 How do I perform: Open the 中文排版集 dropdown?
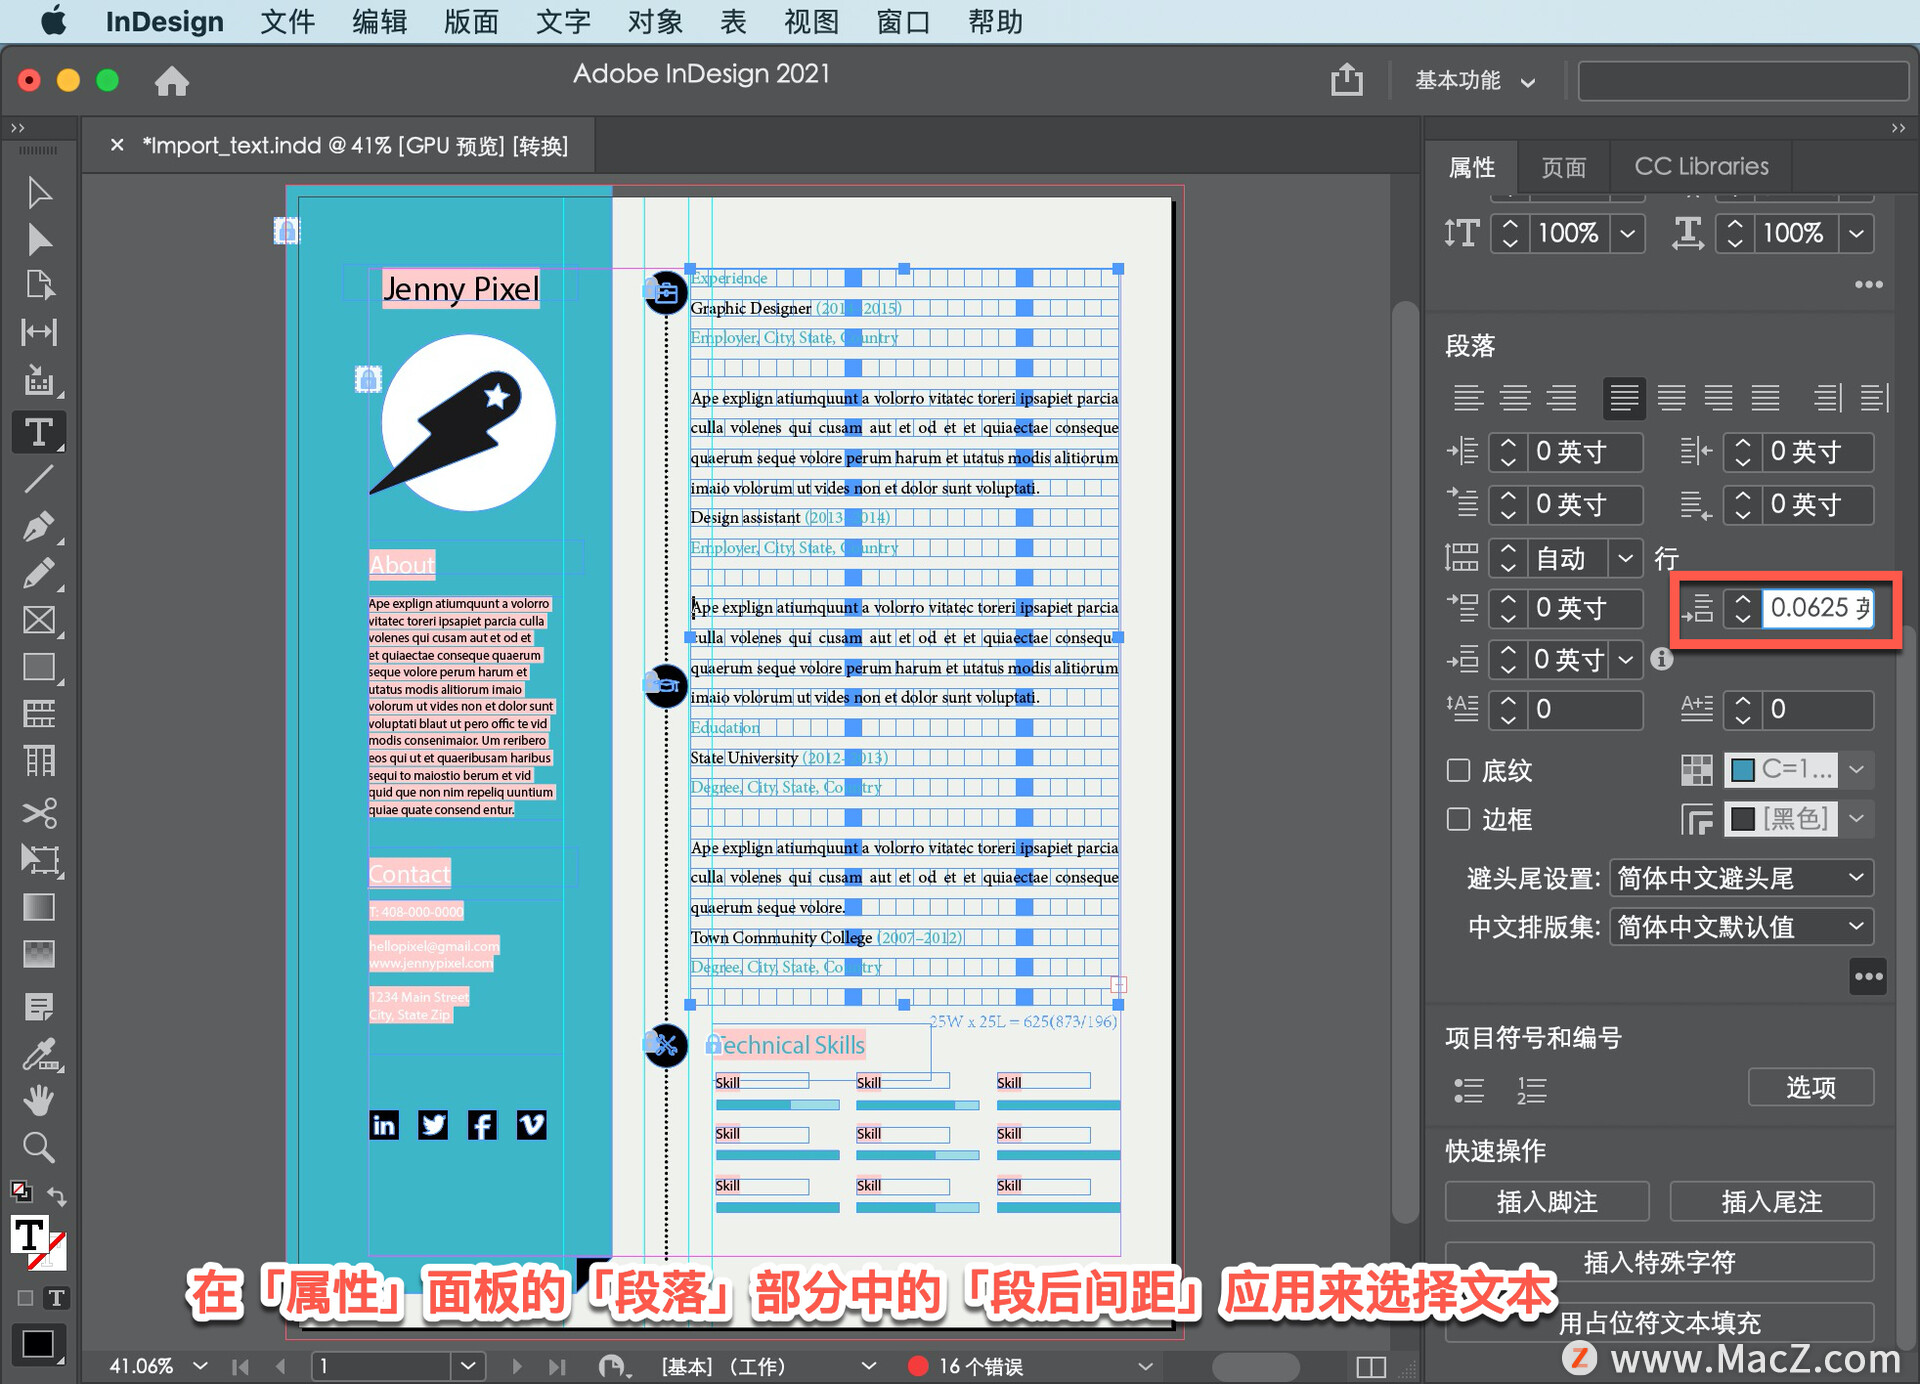1741,927
